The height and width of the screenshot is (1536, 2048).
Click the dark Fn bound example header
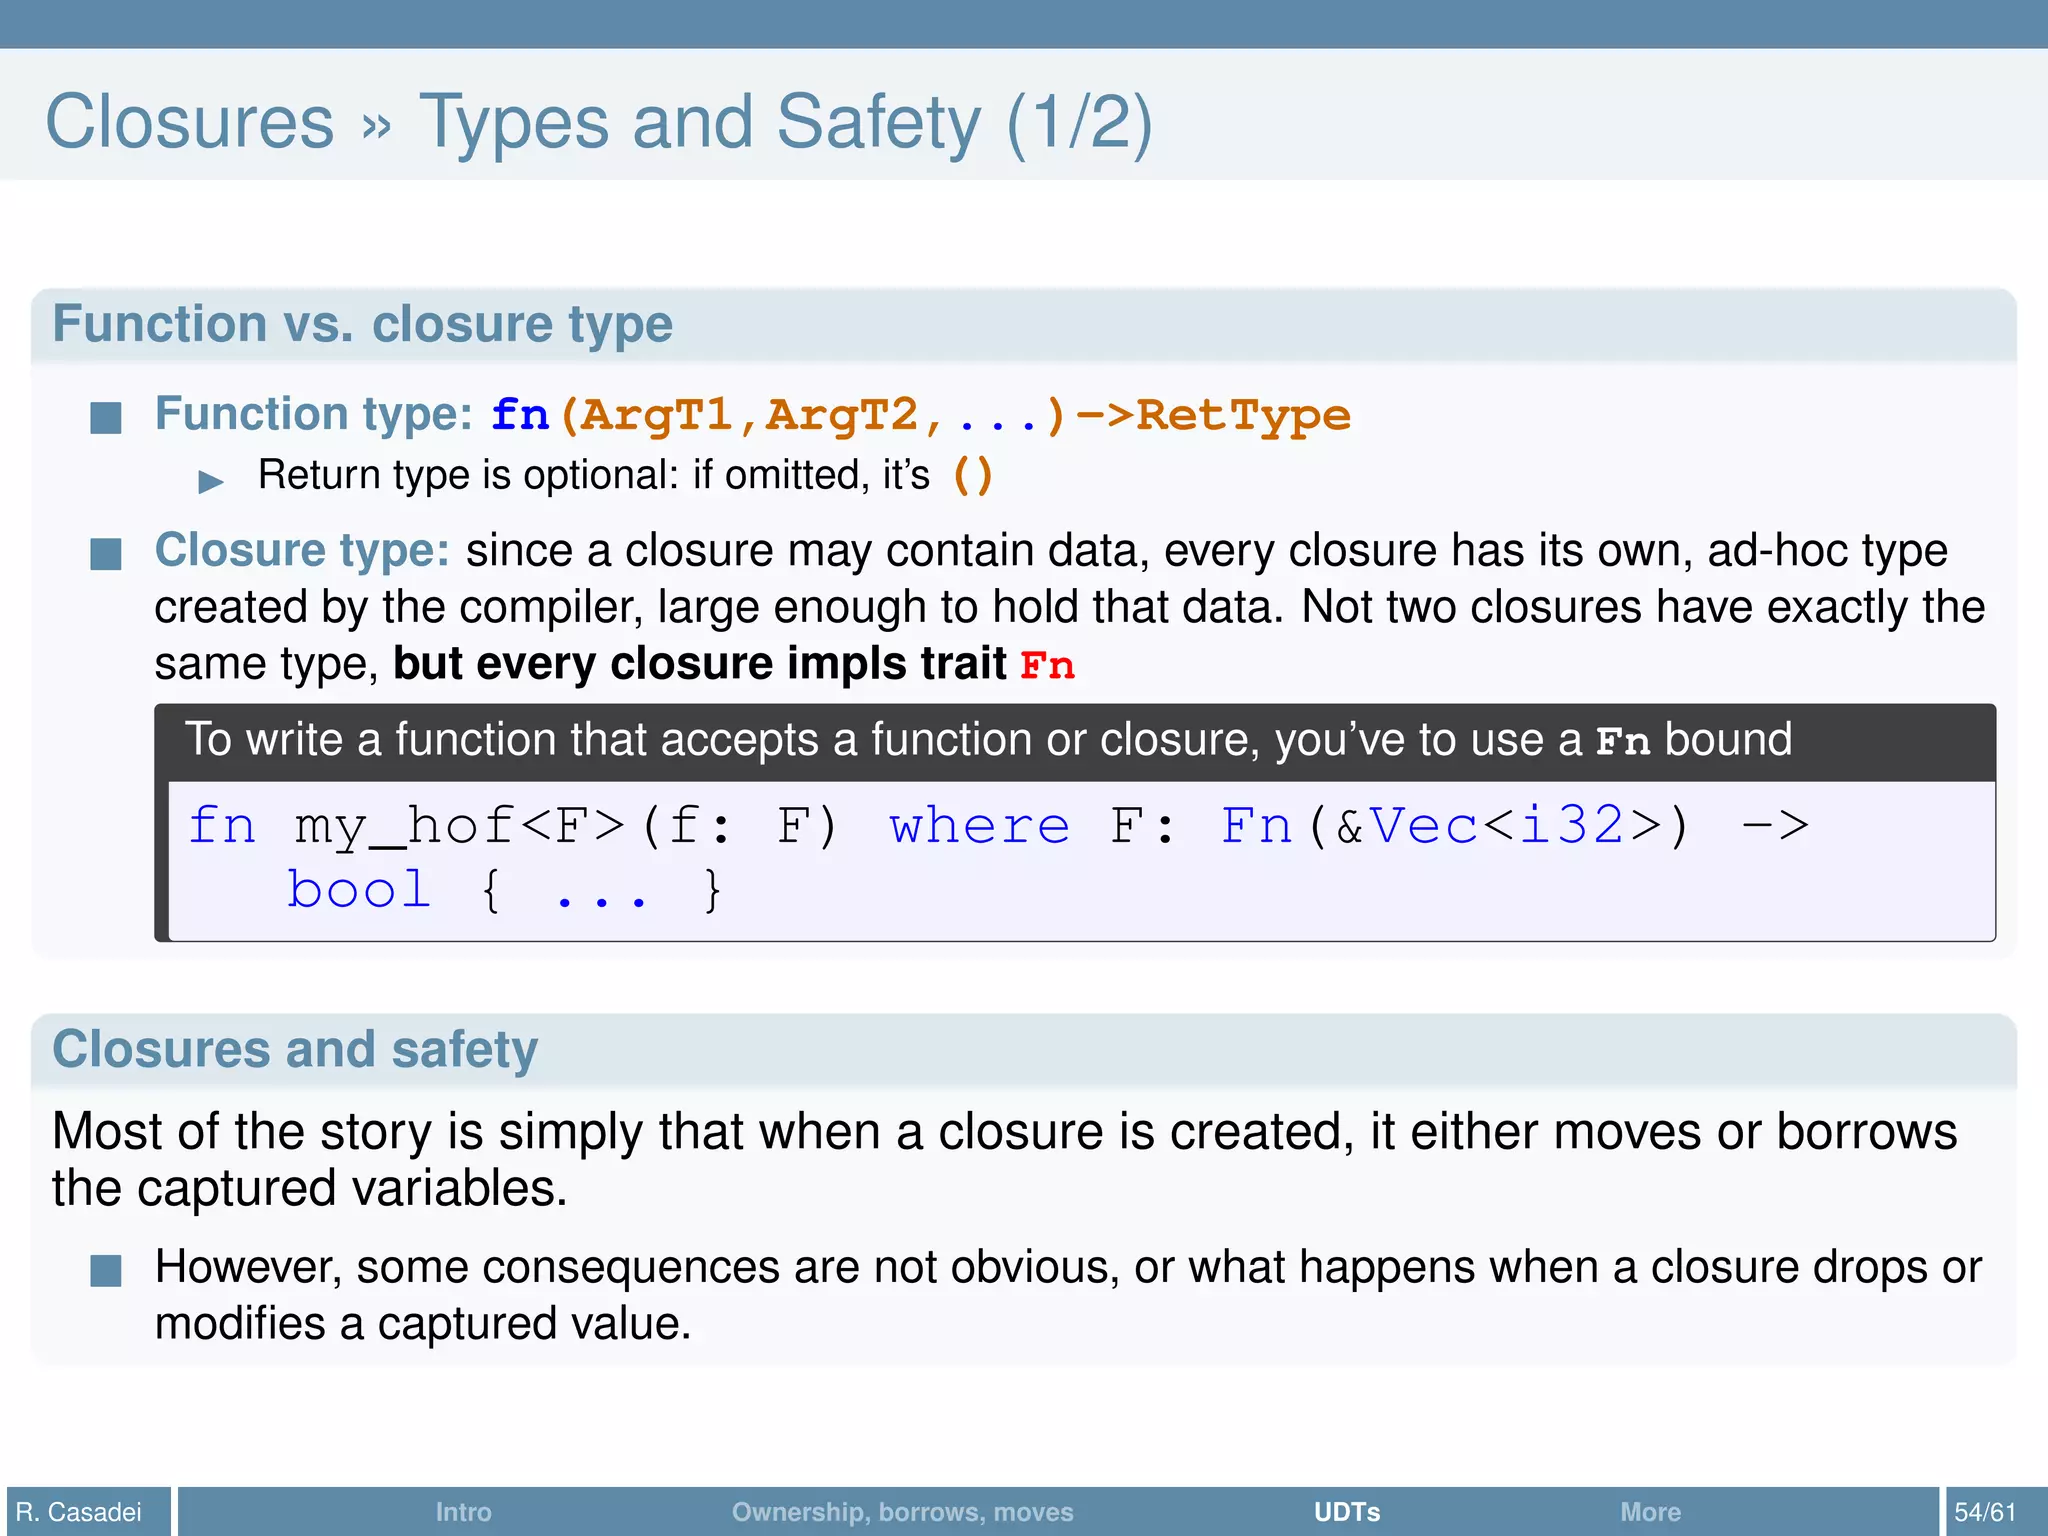click(x=988, y=741)
